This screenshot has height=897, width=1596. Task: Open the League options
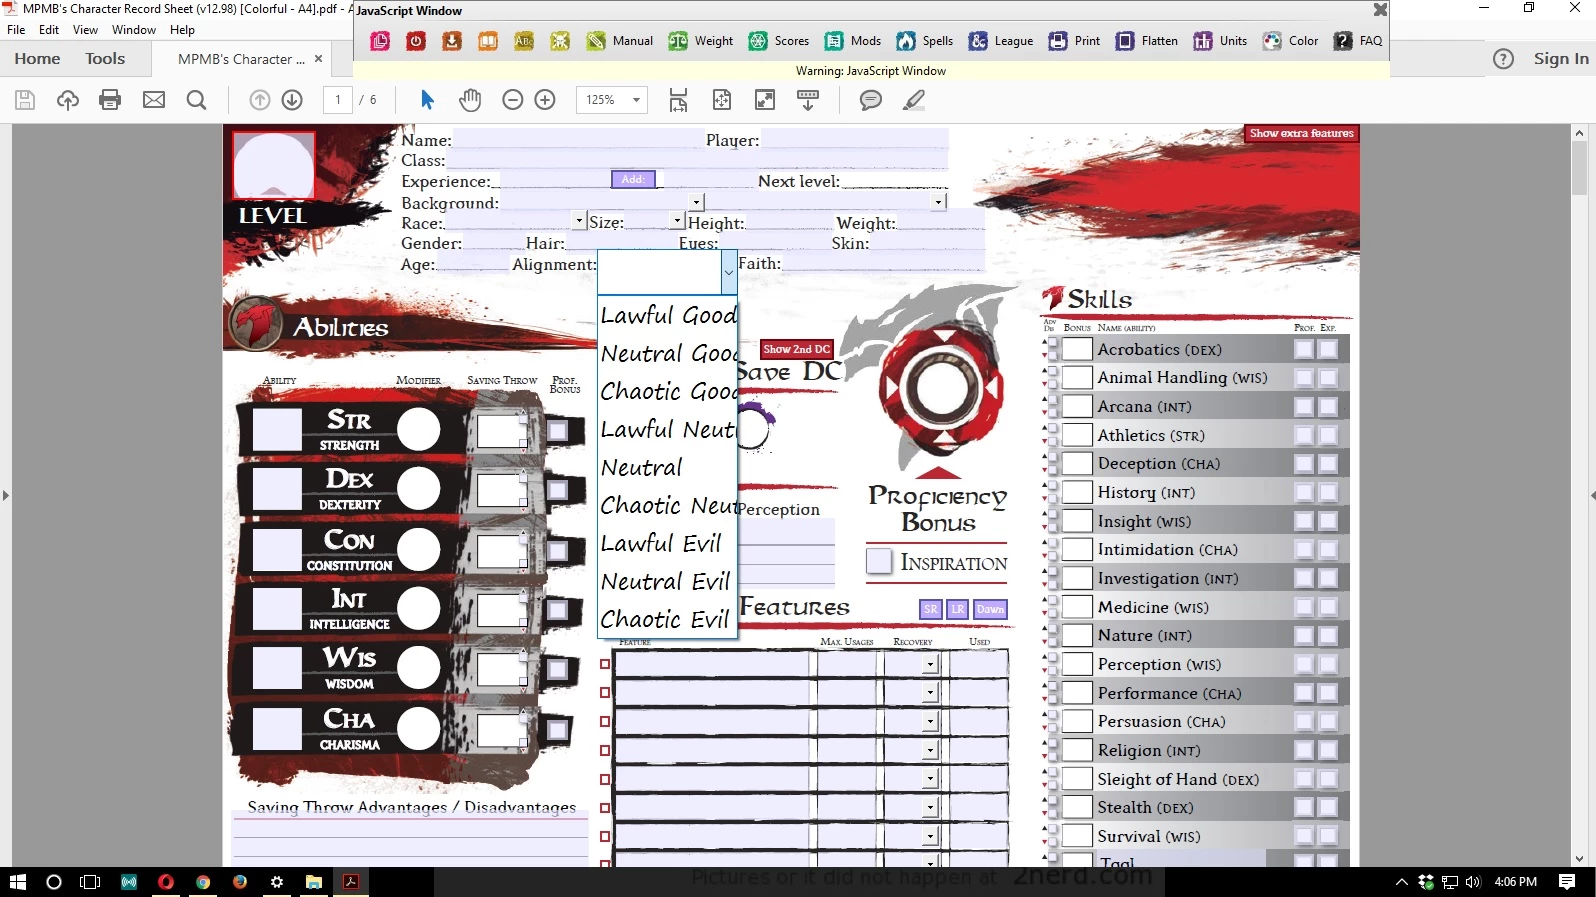click(x=1001, y=41)
